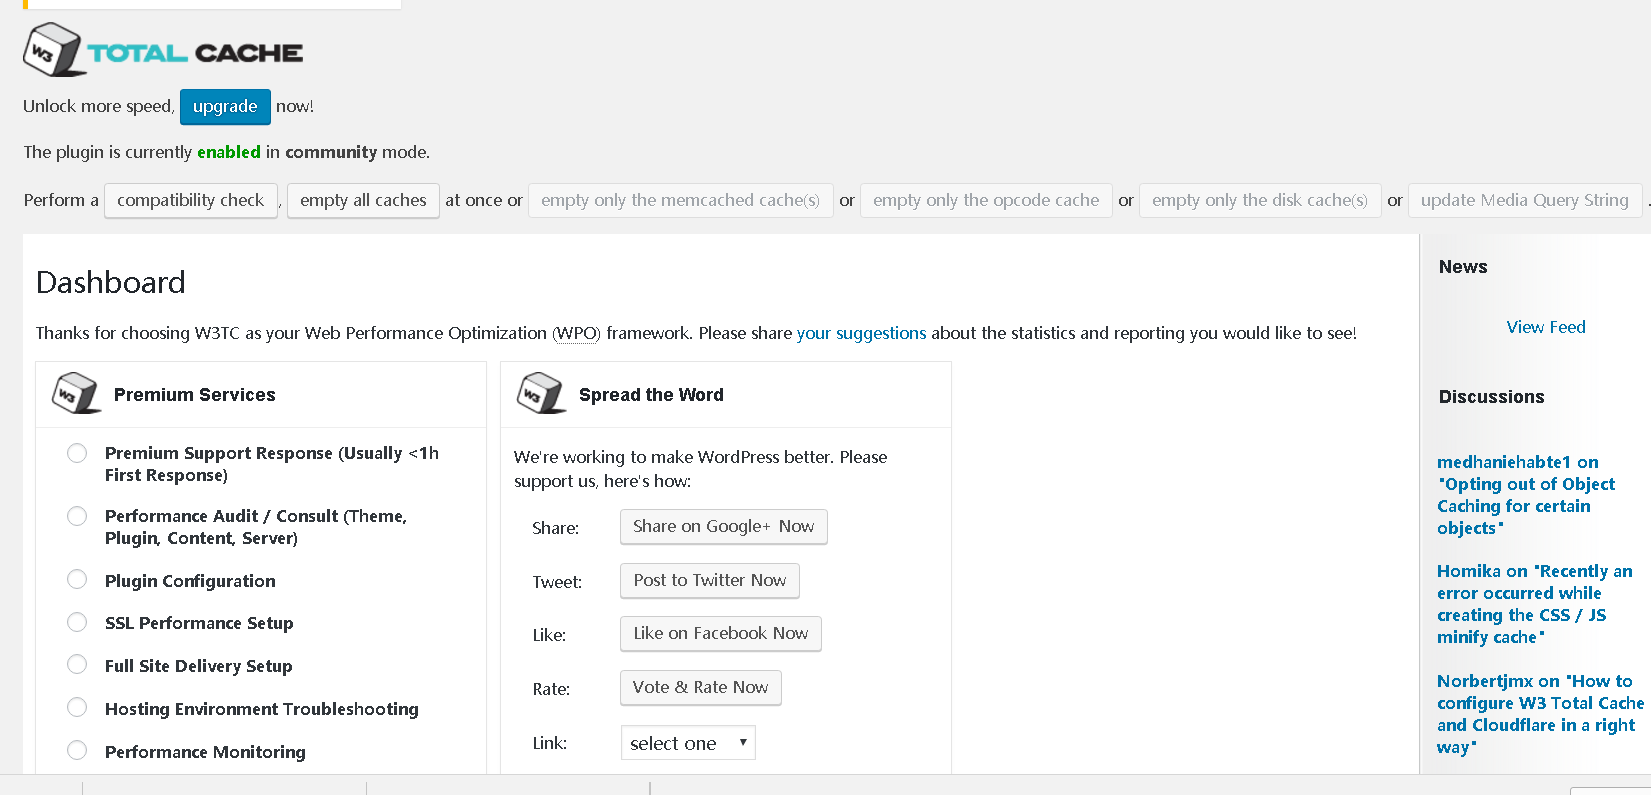Select SSL Performance Setup radio option

pos(77,622)
